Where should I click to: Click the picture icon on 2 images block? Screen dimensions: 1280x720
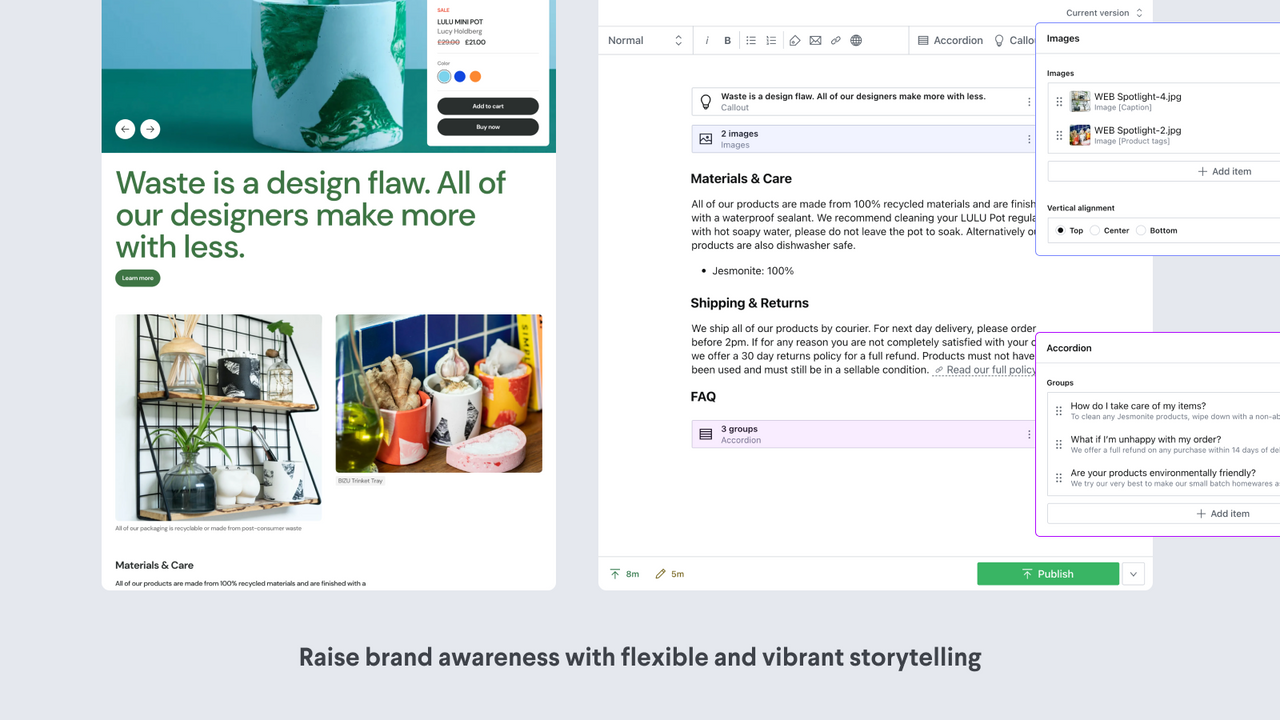tap(706, 139)
